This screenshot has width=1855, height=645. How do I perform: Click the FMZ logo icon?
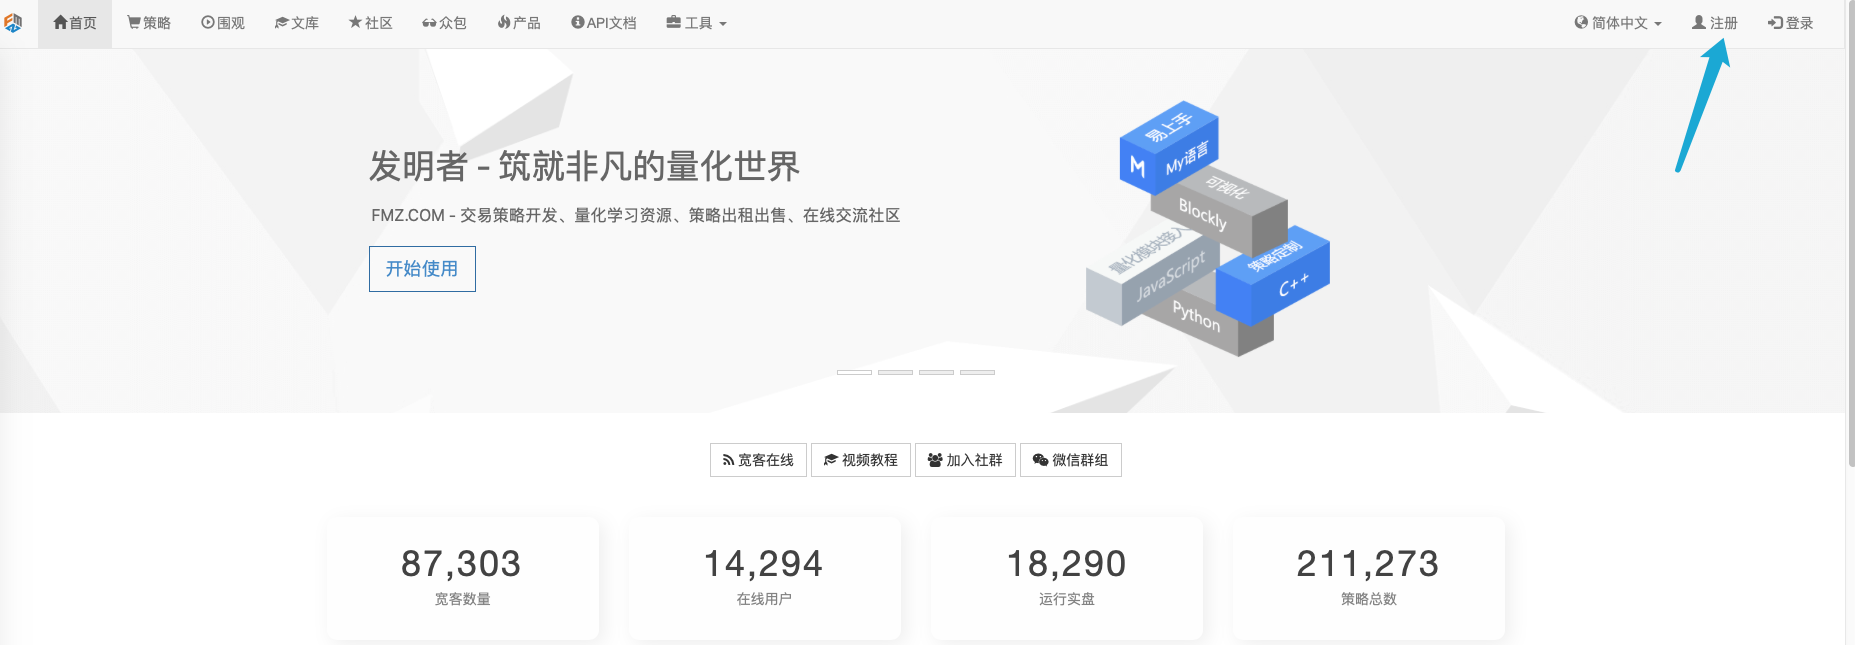coord(13,22)
